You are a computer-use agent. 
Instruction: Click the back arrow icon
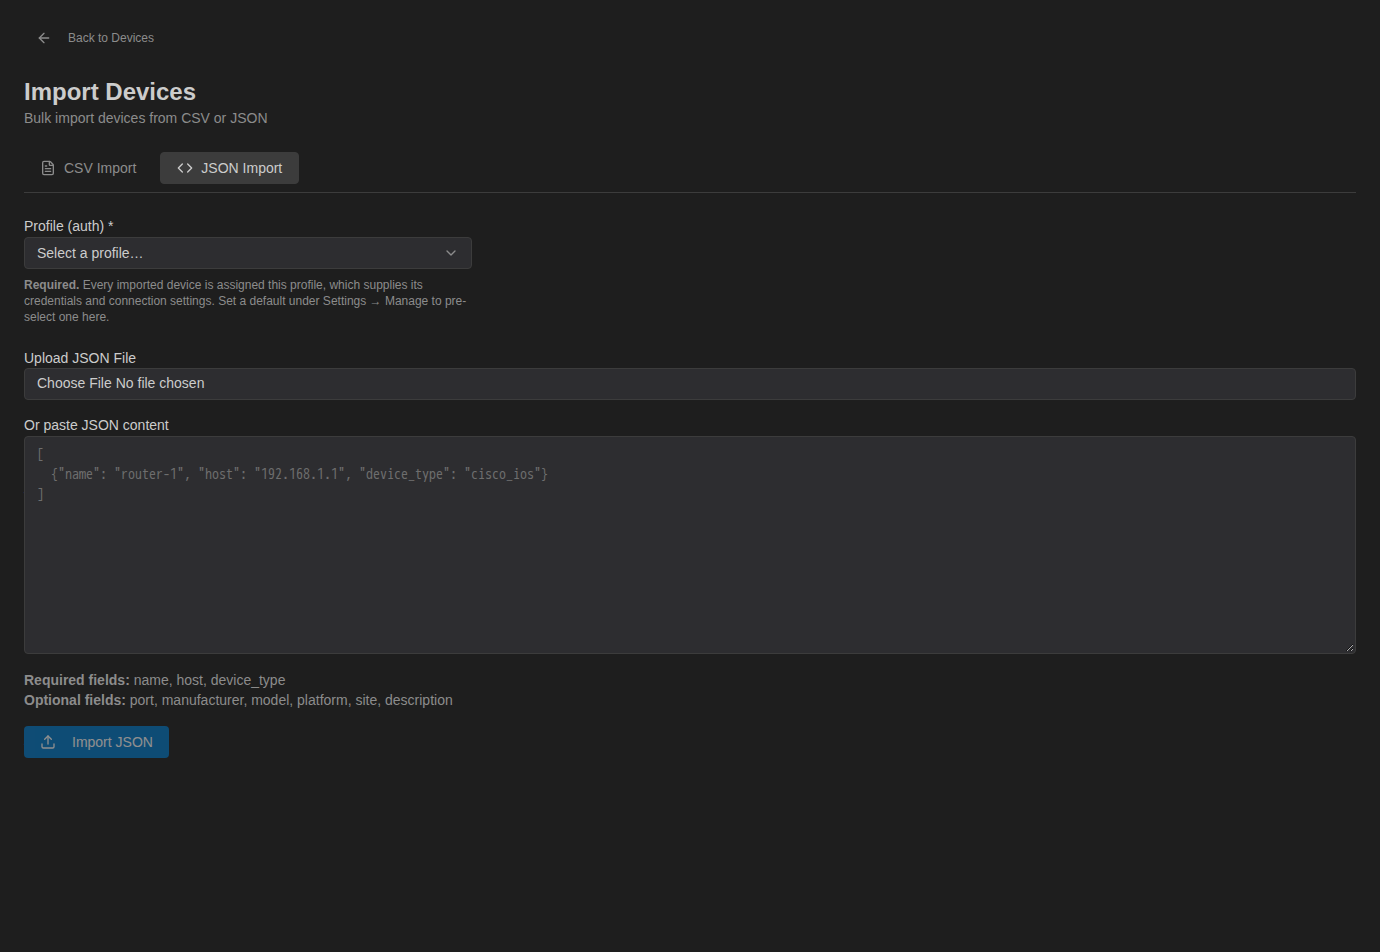[x=44, y=38]
